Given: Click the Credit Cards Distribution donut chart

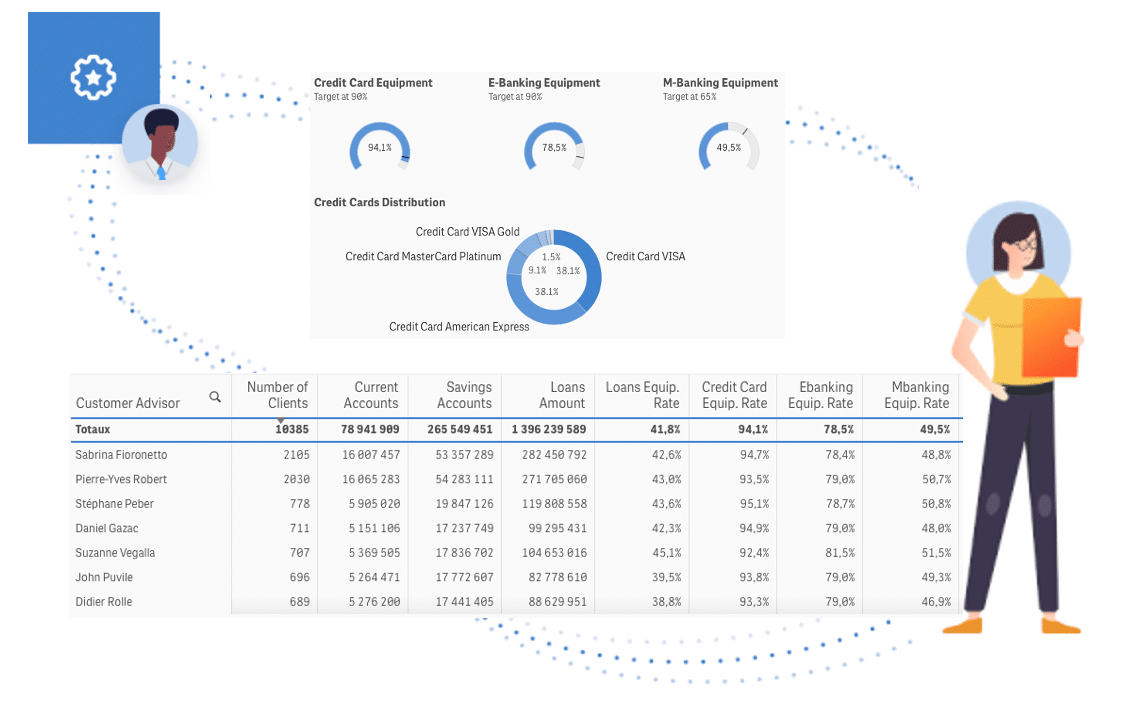Looking at the screenshot, I should pyautogui.click(x=554, y=277).
